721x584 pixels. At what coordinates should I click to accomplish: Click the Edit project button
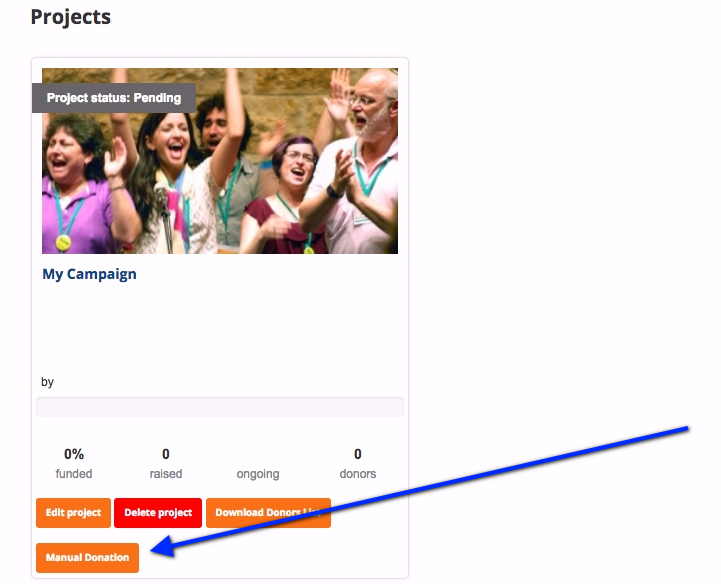pyautogui.click(x=74, y=513)
